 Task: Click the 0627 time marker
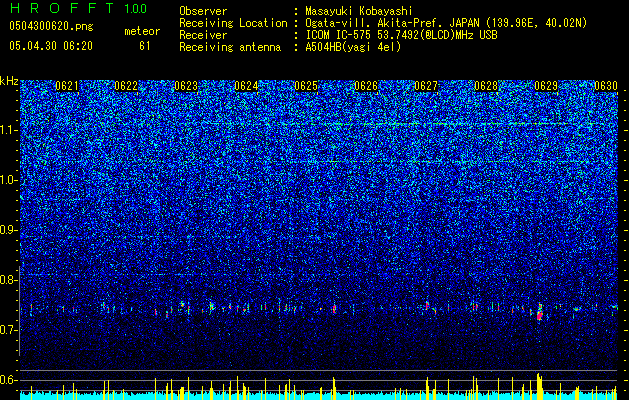click(x=426, y=86)
